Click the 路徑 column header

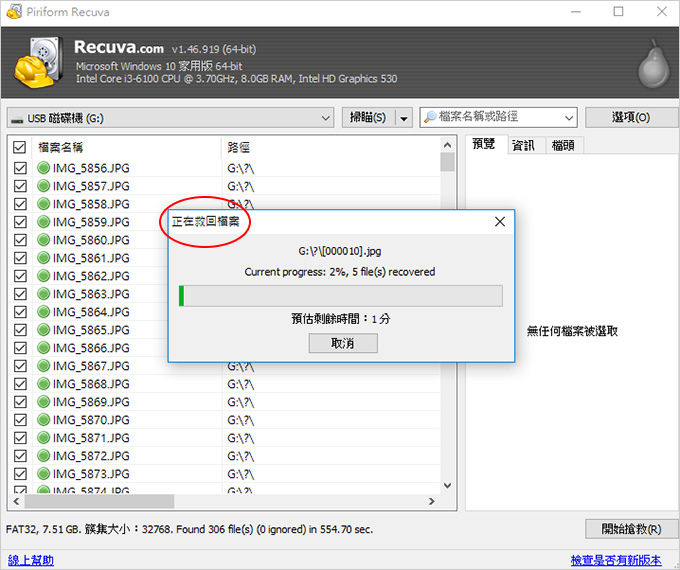pyautogui.click(x=239, y=147)
